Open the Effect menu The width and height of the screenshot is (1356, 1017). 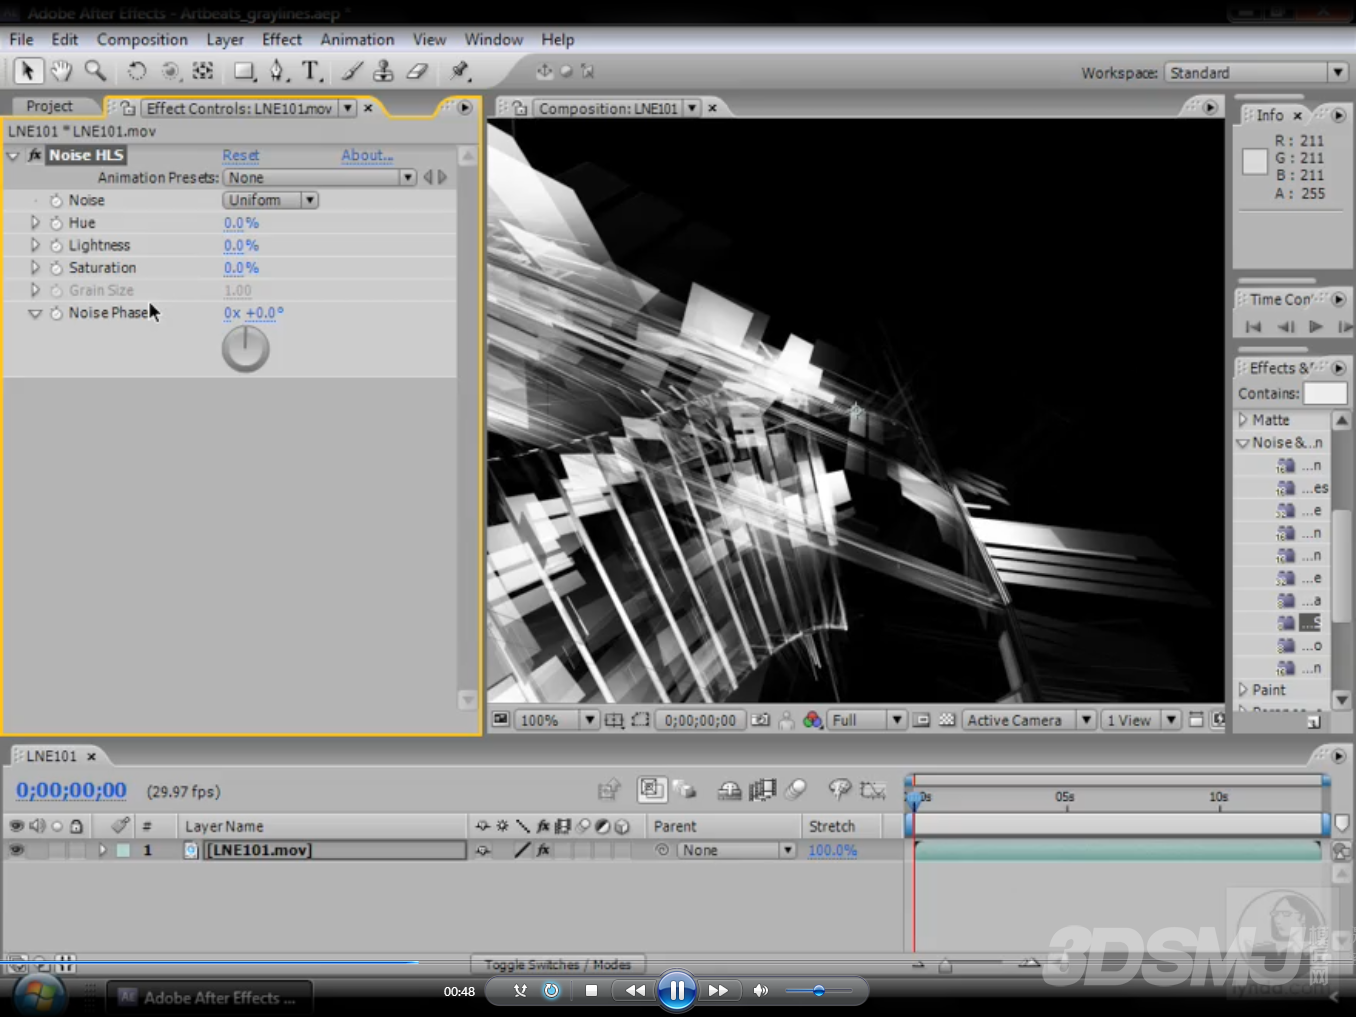(281, 39)
